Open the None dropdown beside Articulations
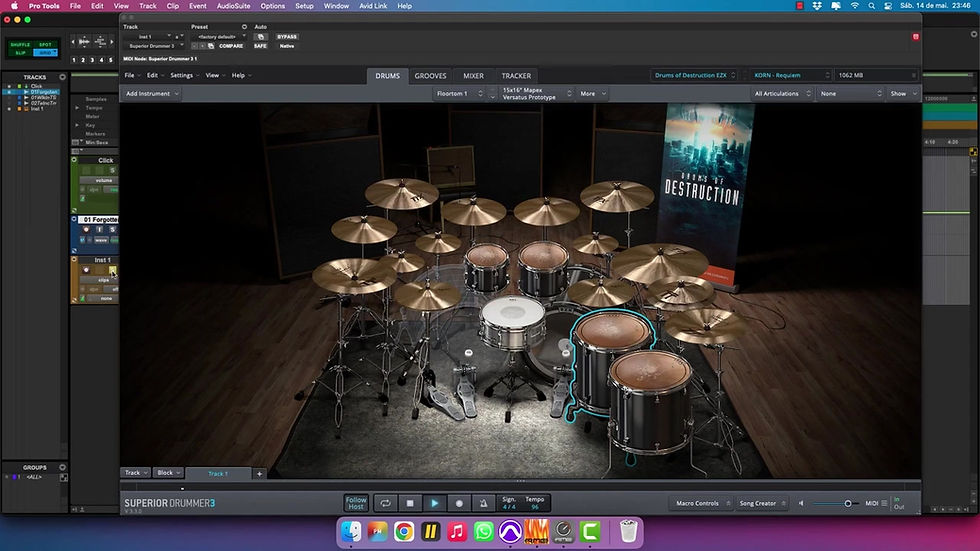Viewport: 980px width, 551px height. click(x=850, y=94)
